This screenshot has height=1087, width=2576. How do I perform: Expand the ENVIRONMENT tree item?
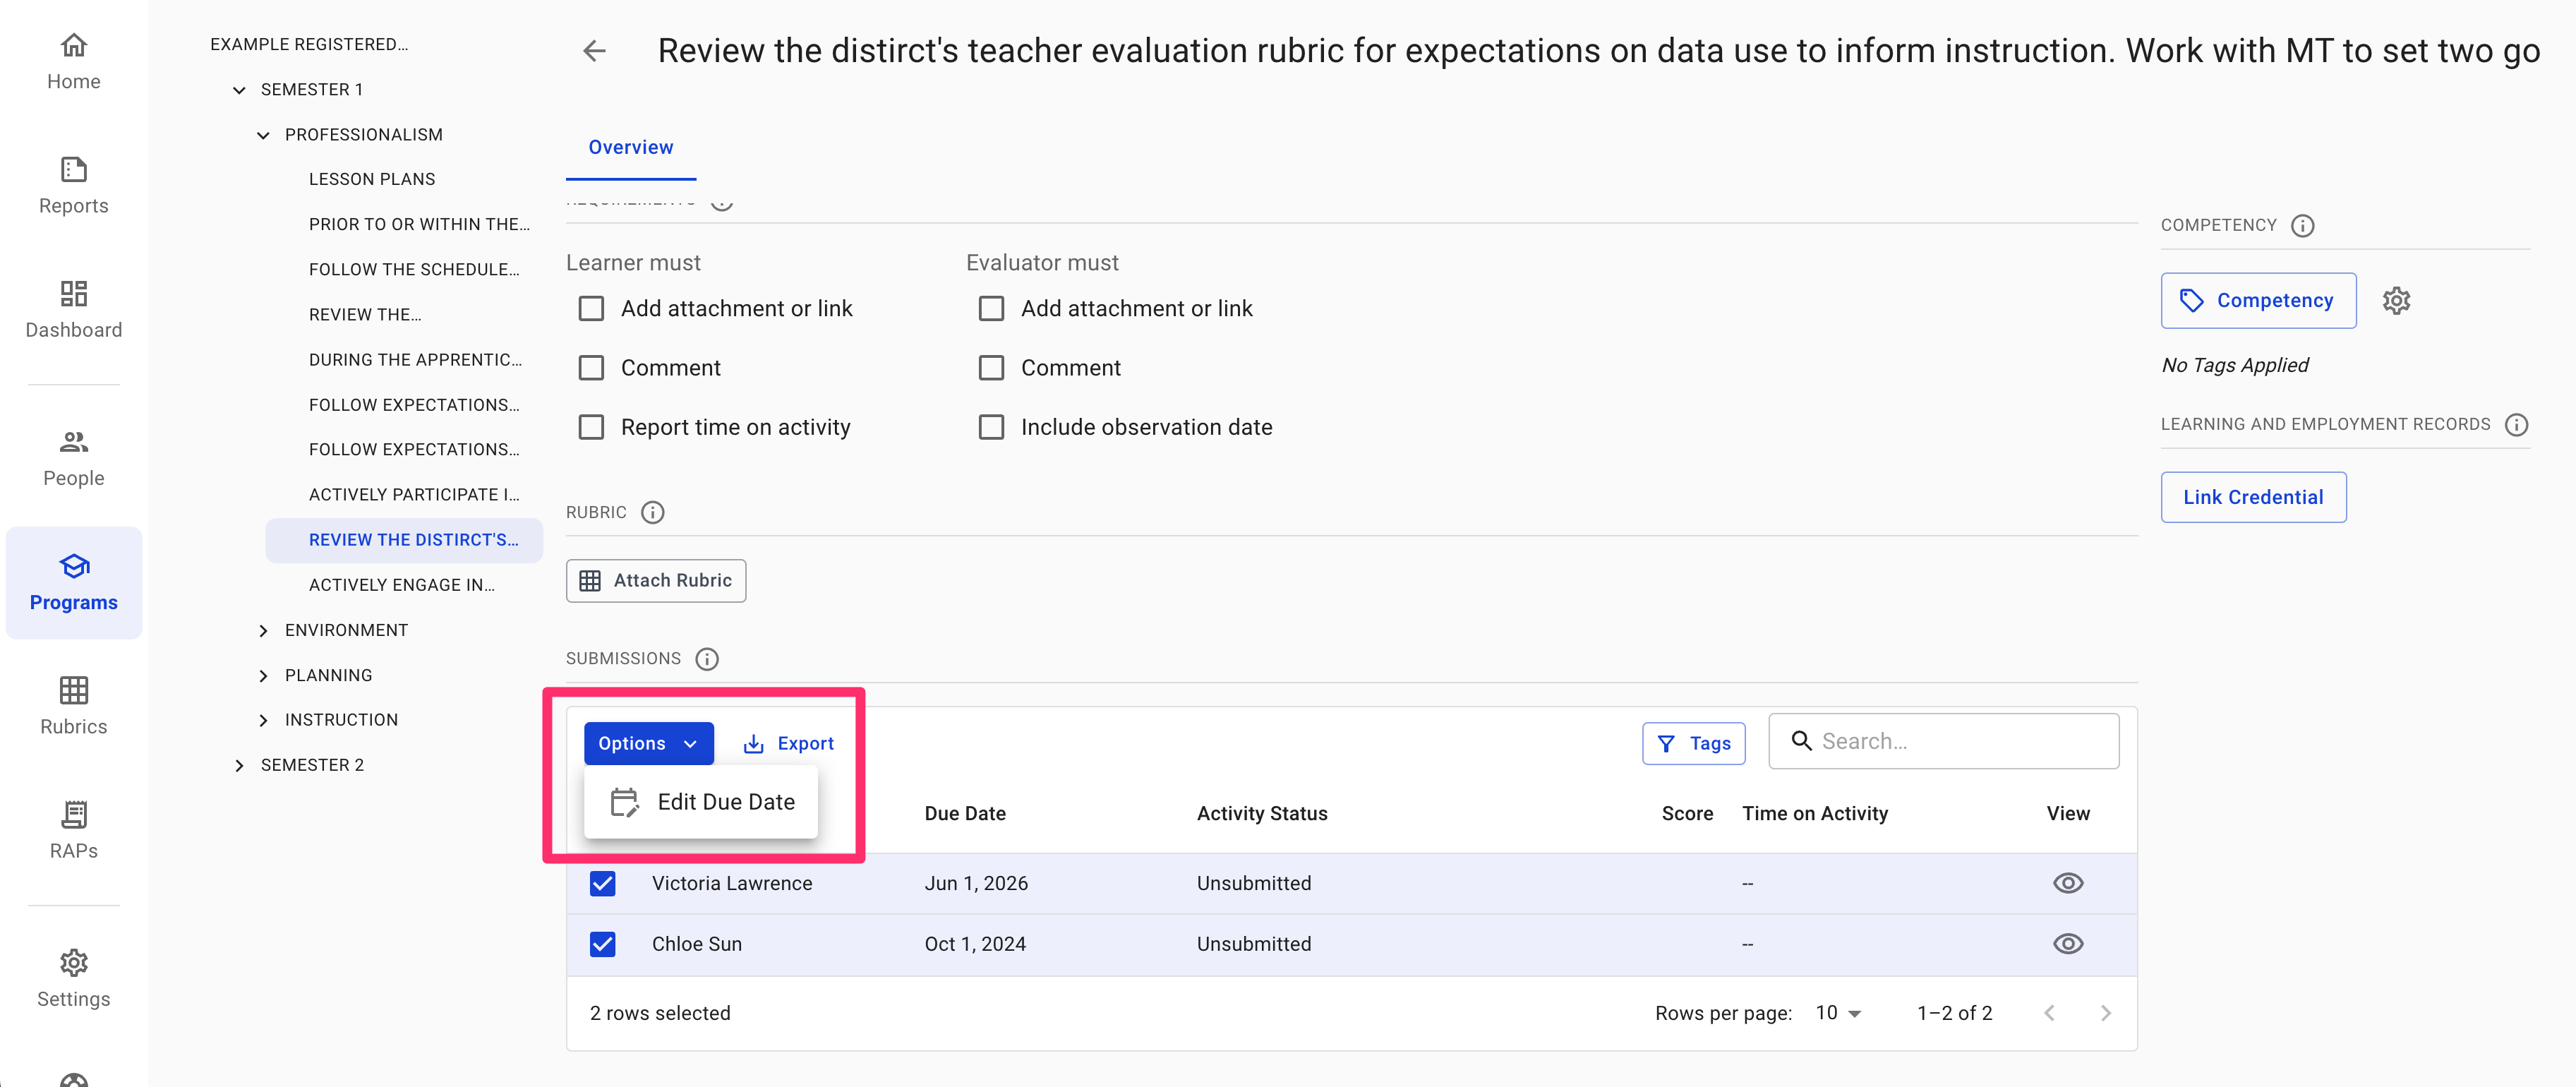click(263, 630)
